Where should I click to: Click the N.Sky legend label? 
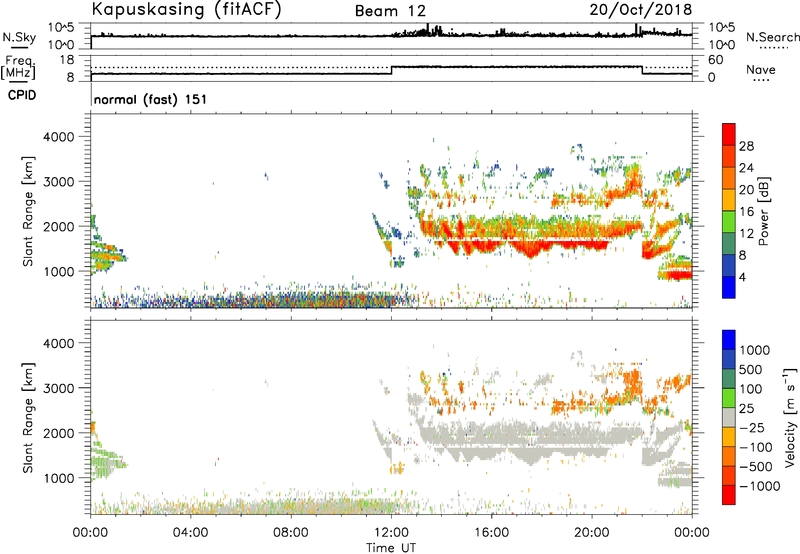[x=19, y=37]
